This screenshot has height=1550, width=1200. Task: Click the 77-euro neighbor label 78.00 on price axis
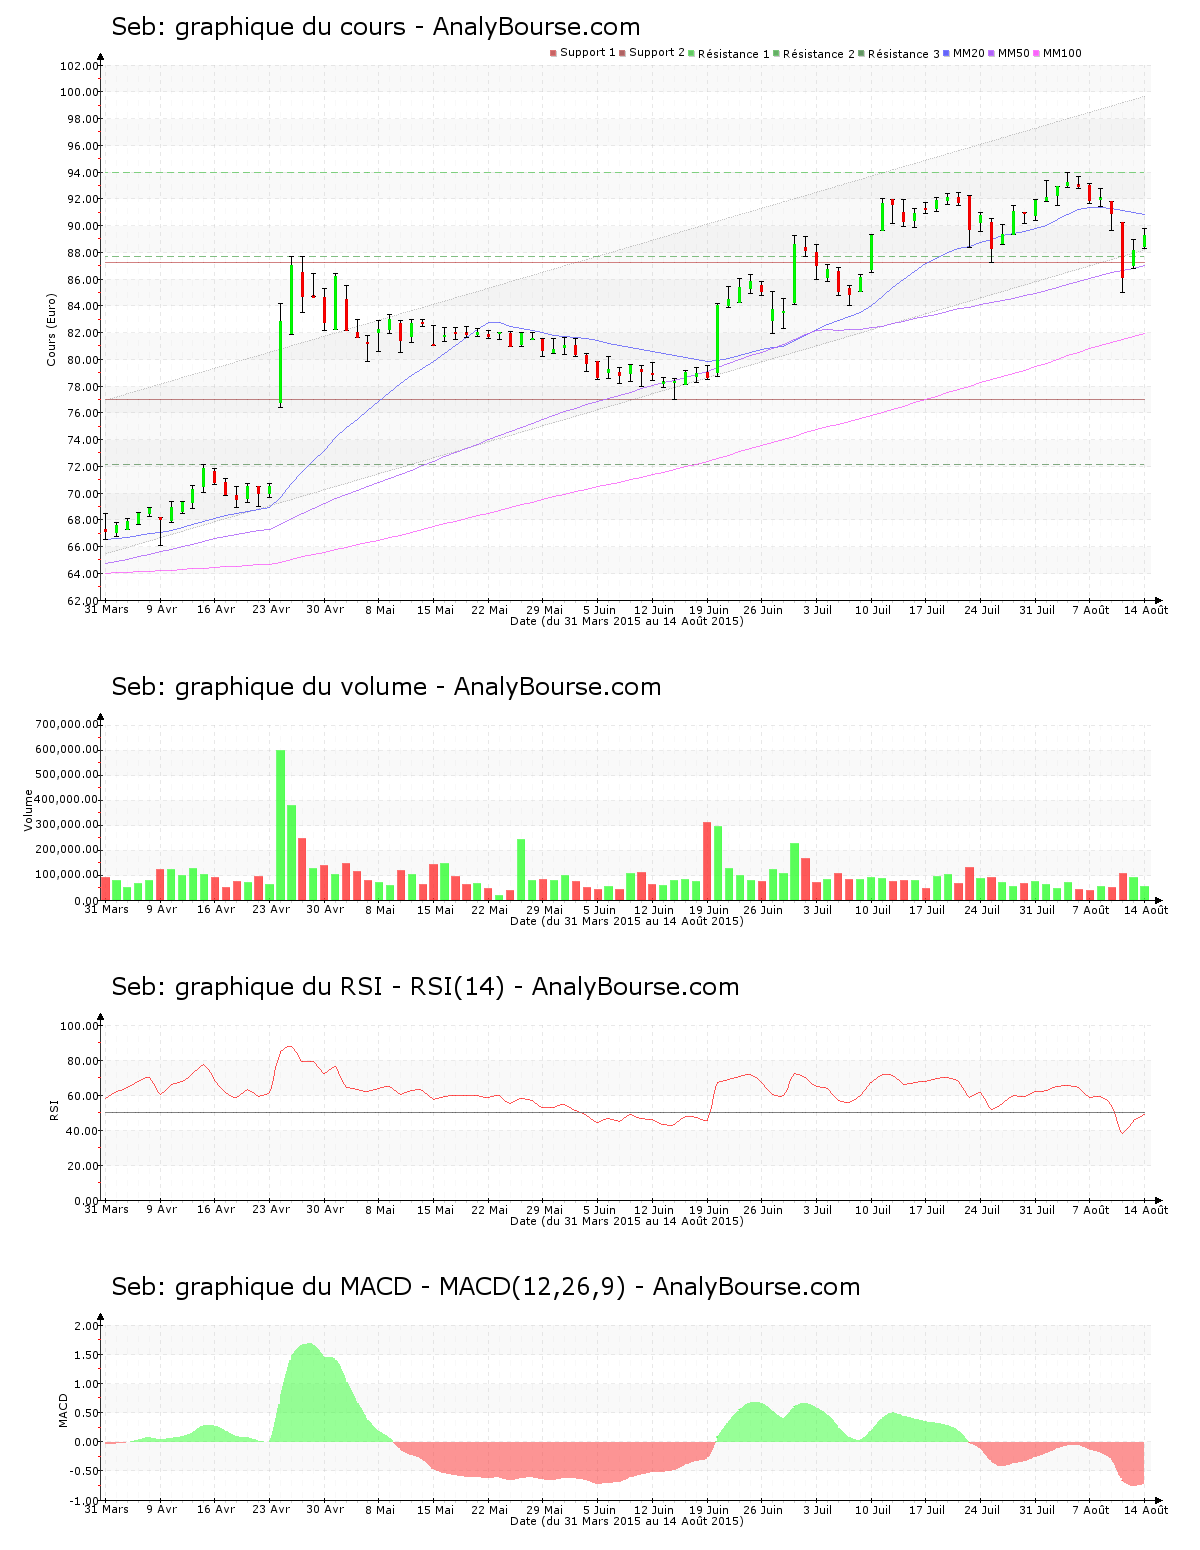[x=82, y=387]
